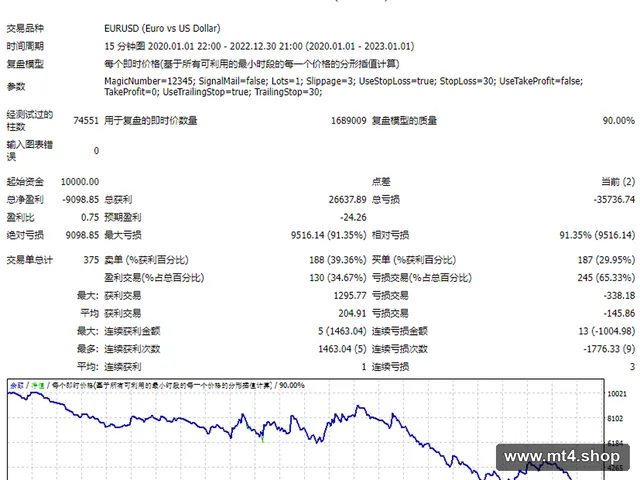The height and width of the screenshot is (480, 640).
Task: Select the loss trades value 245 (65.33%)
Action: click(606, 278)
